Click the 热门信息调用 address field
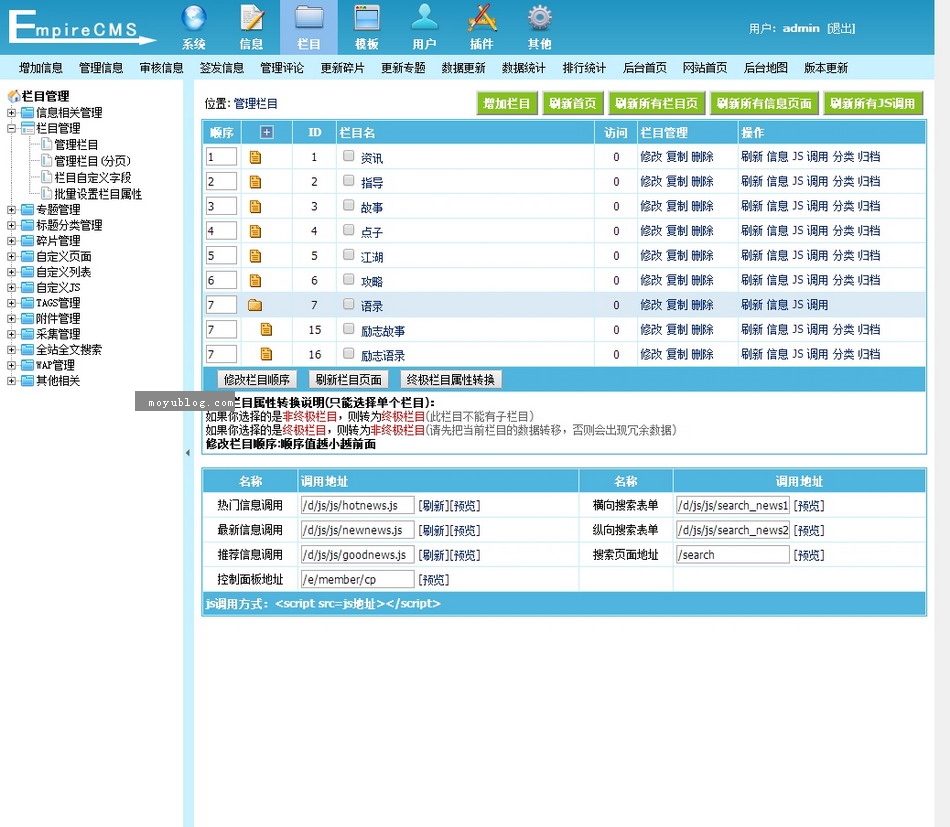This screenshot has width=950, height=827. point(357,505)
